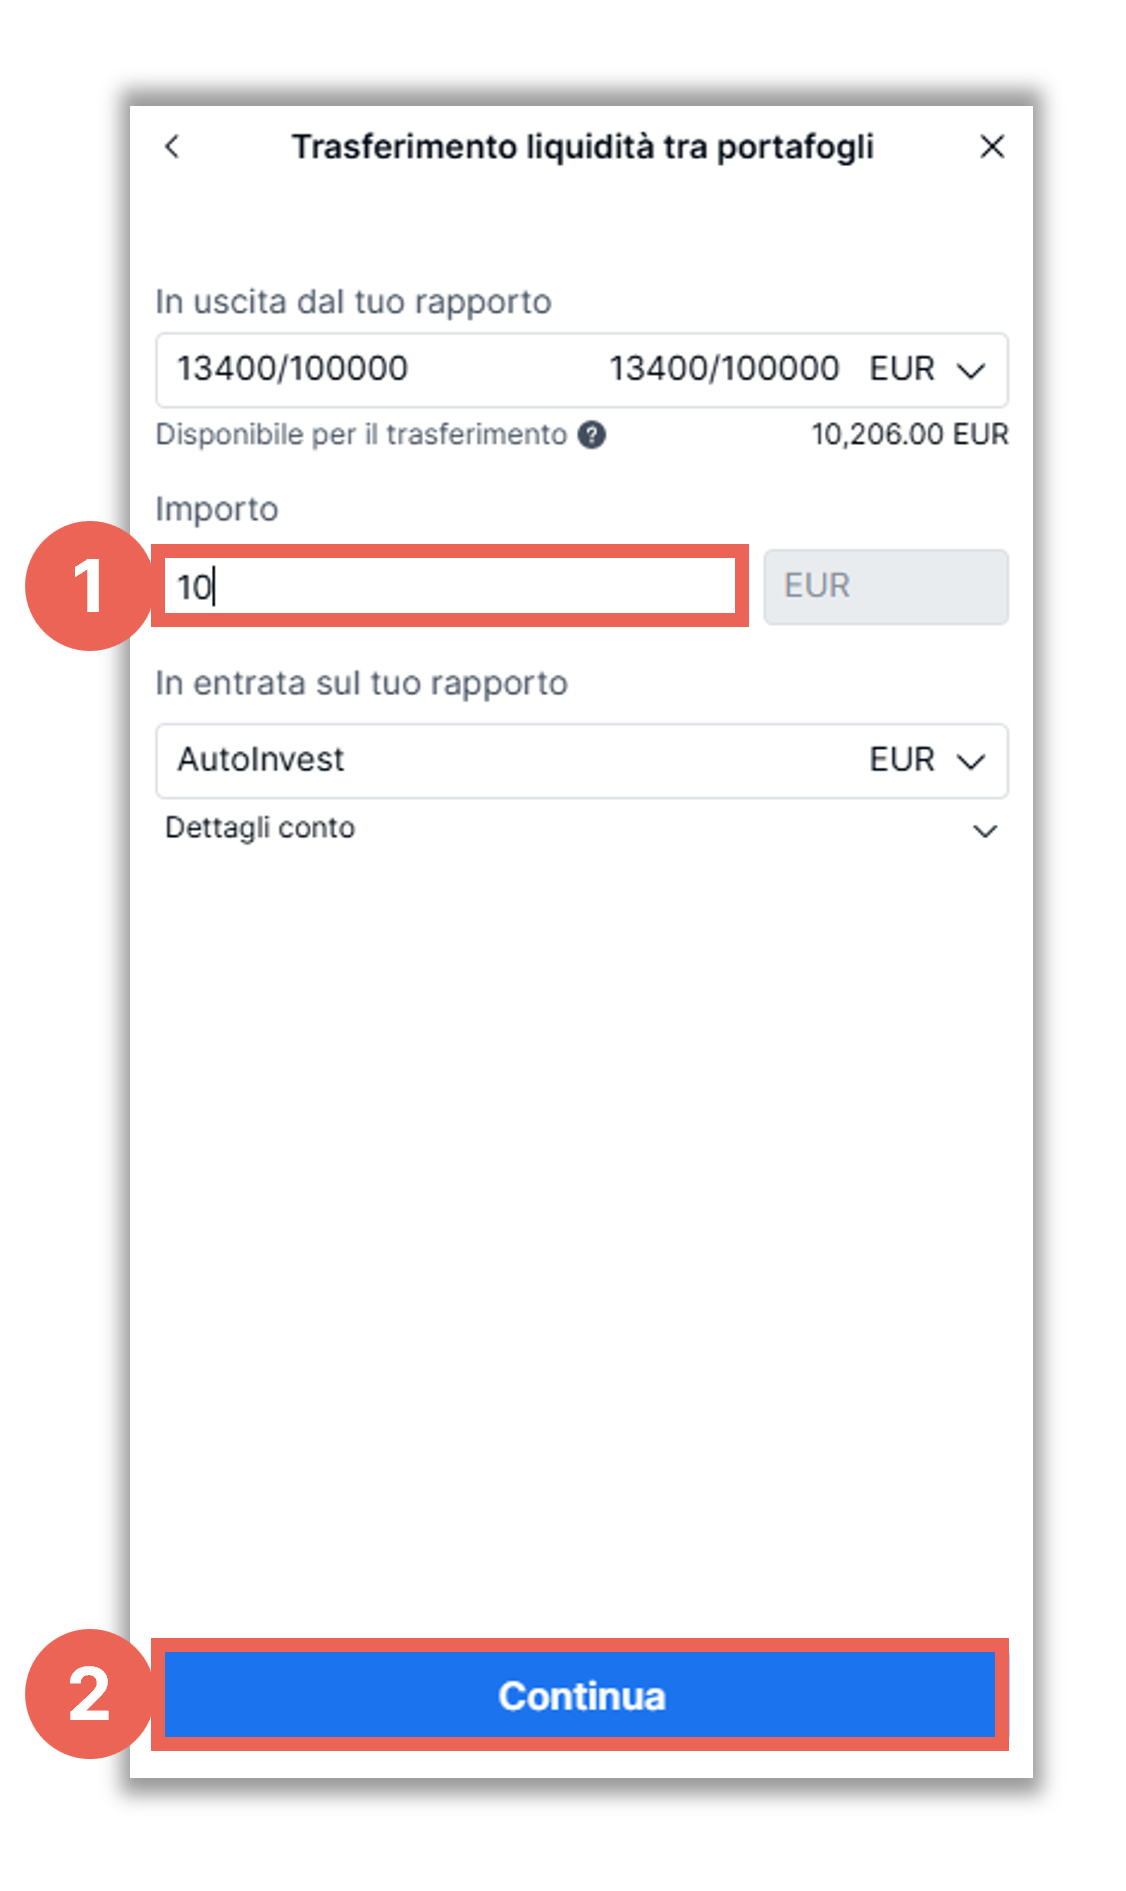Select the In entrata sul tuo rapporto label
The image size is (1126, 1891).
click(x=362, y=683)
